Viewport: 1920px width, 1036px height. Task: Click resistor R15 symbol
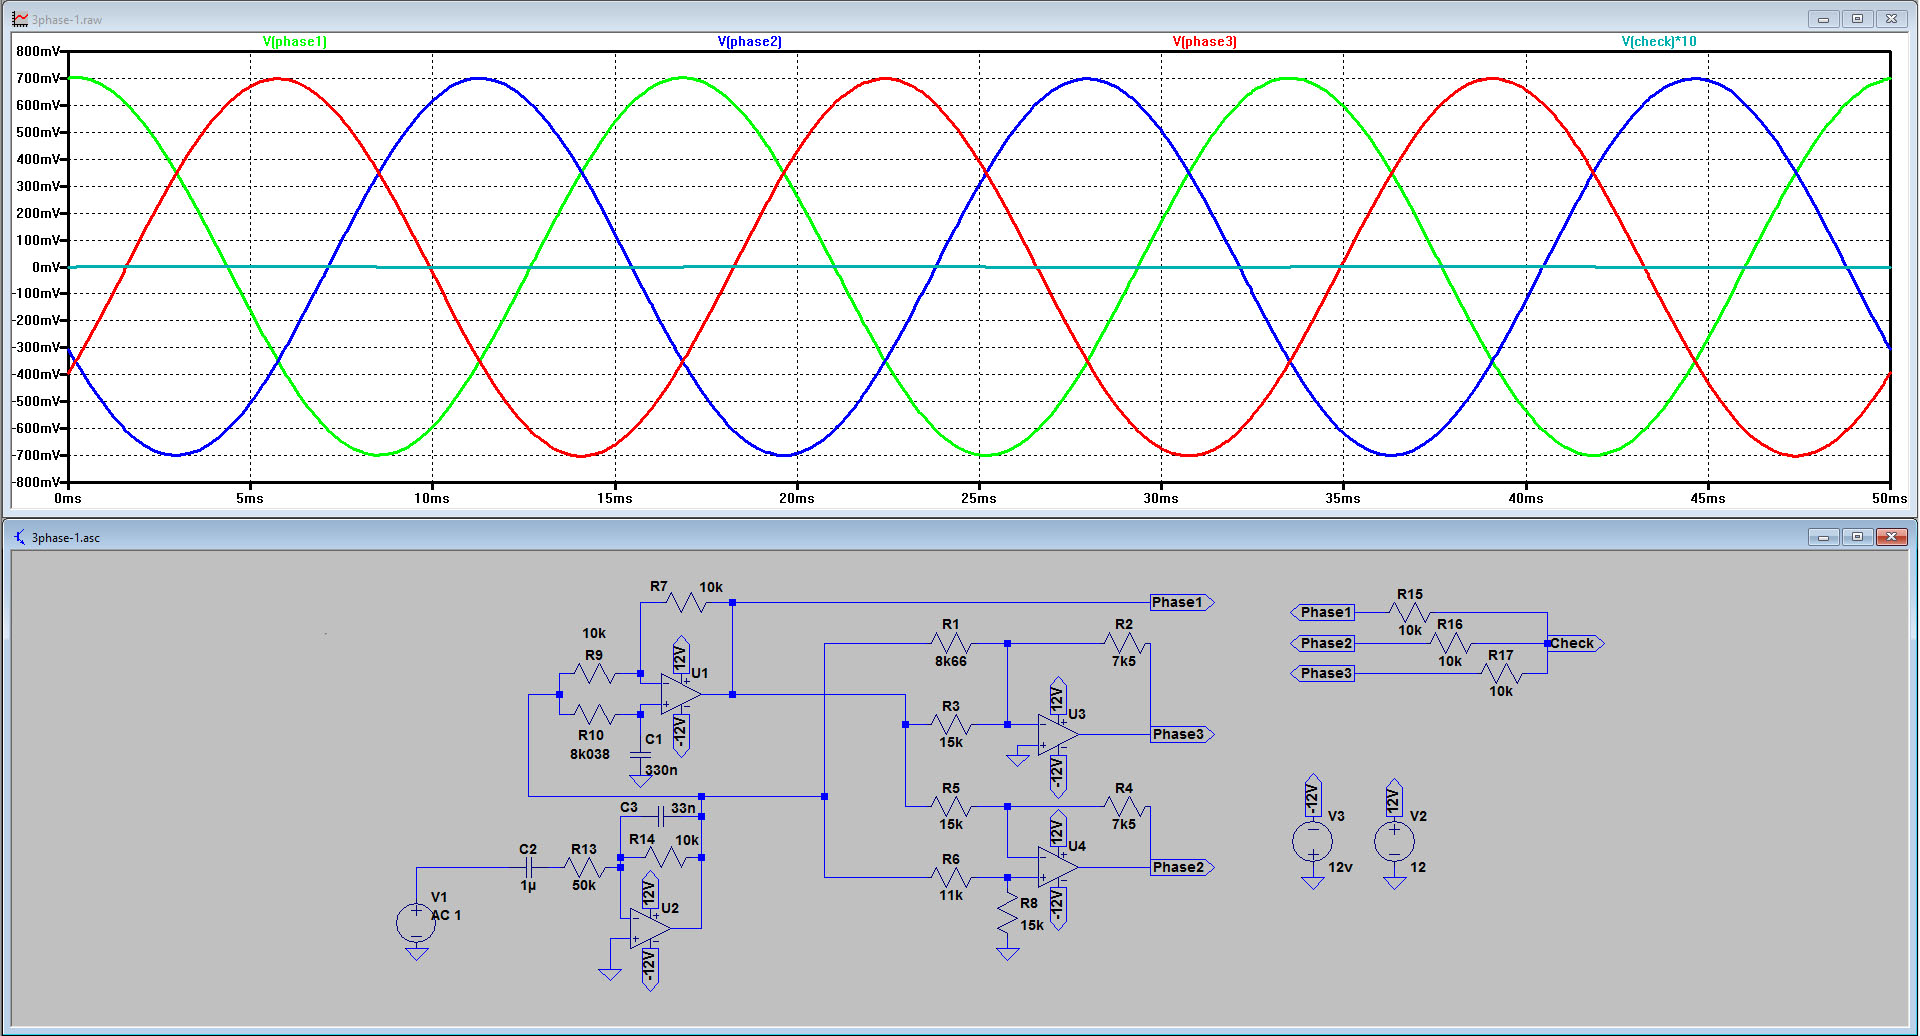coord(1409,612)
